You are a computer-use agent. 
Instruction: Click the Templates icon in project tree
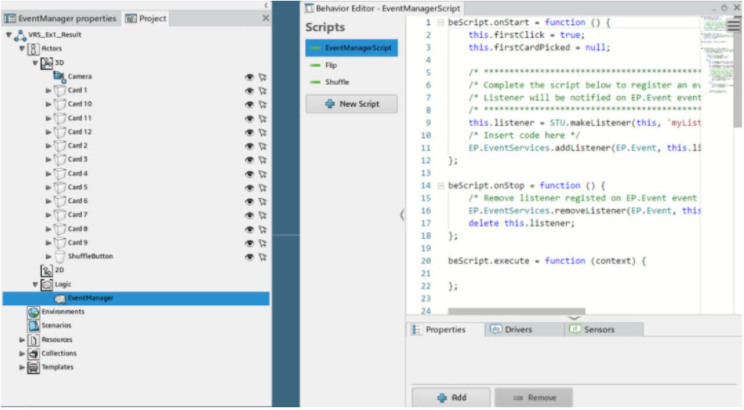(33, 367)
